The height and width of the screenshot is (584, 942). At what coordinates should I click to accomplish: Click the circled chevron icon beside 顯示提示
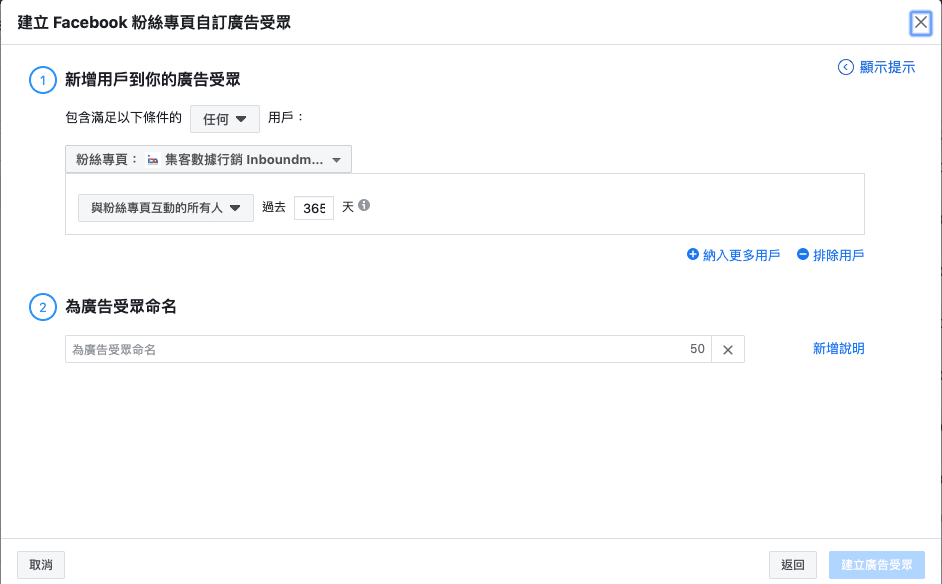[846, 67]
